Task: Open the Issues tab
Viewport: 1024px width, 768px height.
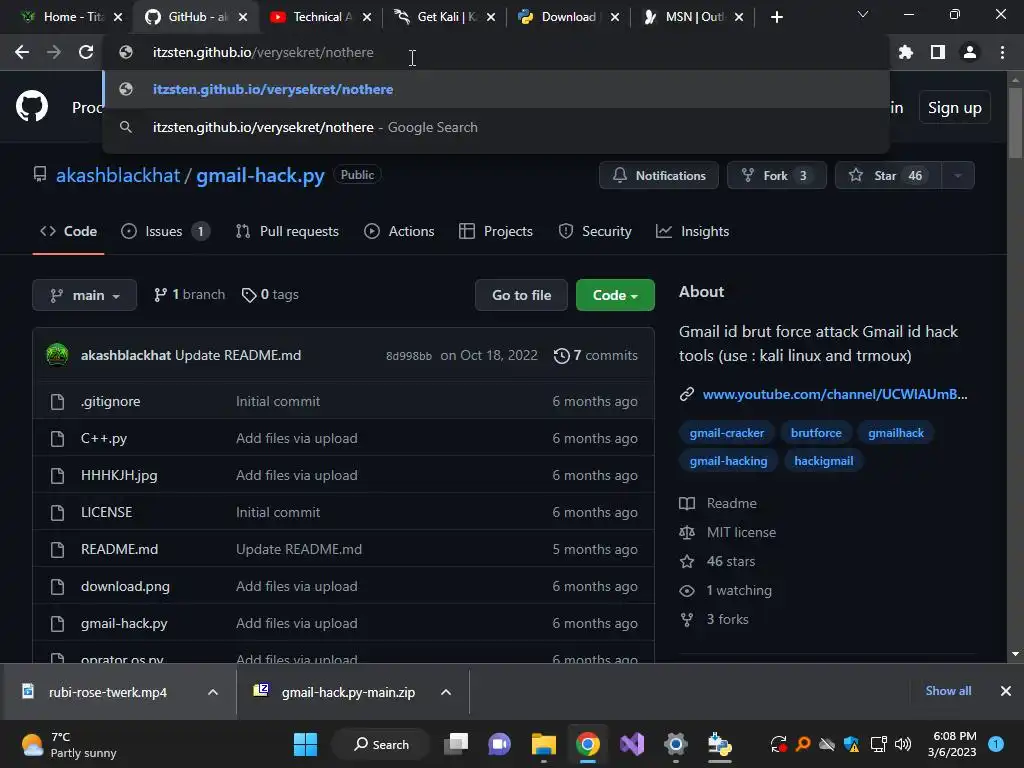Action: click(x=165, y=231)
